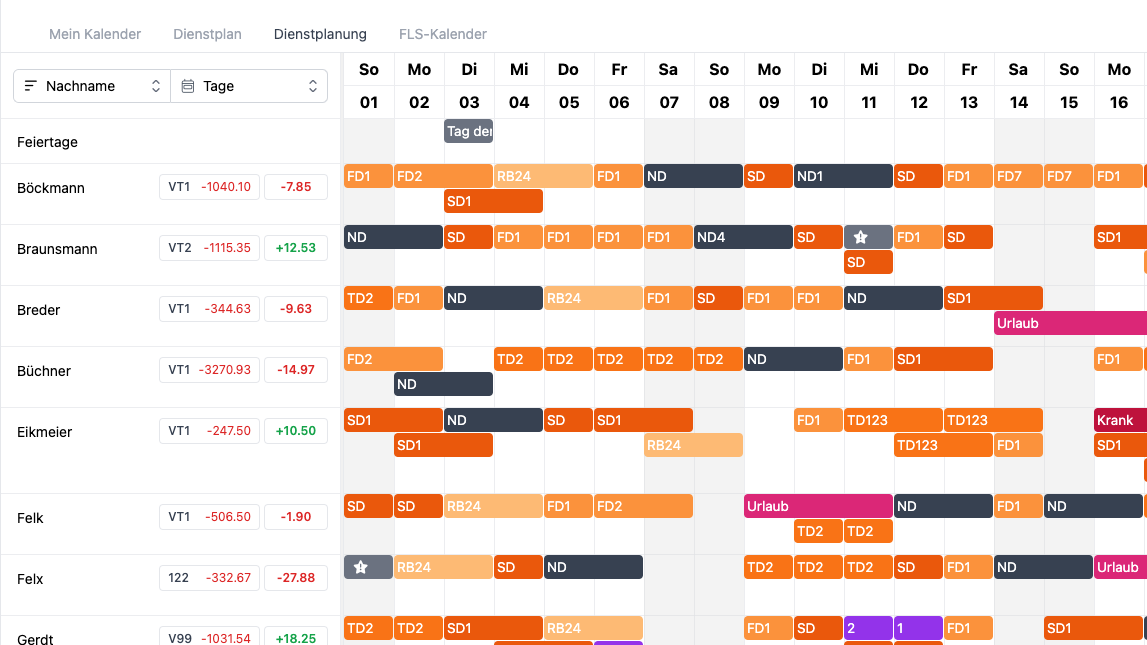Screen dimensions: 1147x645
Task: Click Büchner's red -14.97 badge
Action: pyautogui.click(x=295, y=370)
